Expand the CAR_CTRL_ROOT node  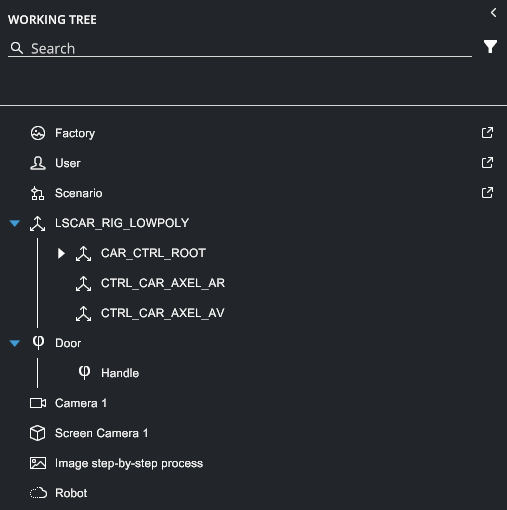[x=61, y=253]
